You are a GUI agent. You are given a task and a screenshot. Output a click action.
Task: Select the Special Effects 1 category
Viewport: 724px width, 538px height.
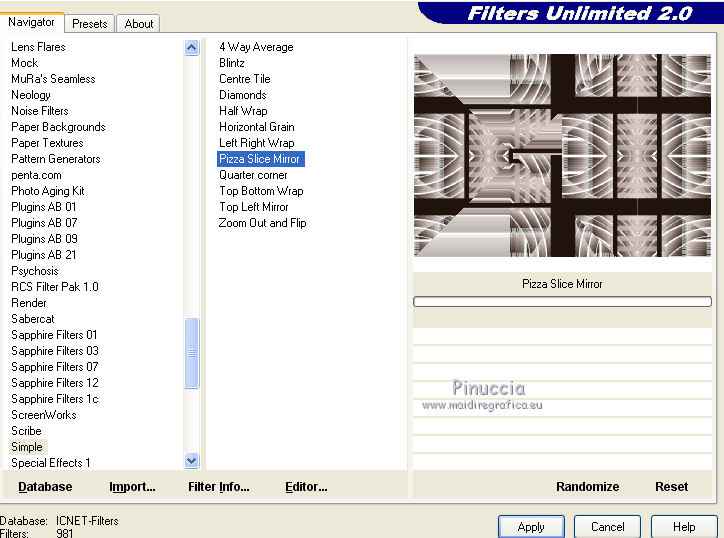pyautogui.click(x=50, y=463)
